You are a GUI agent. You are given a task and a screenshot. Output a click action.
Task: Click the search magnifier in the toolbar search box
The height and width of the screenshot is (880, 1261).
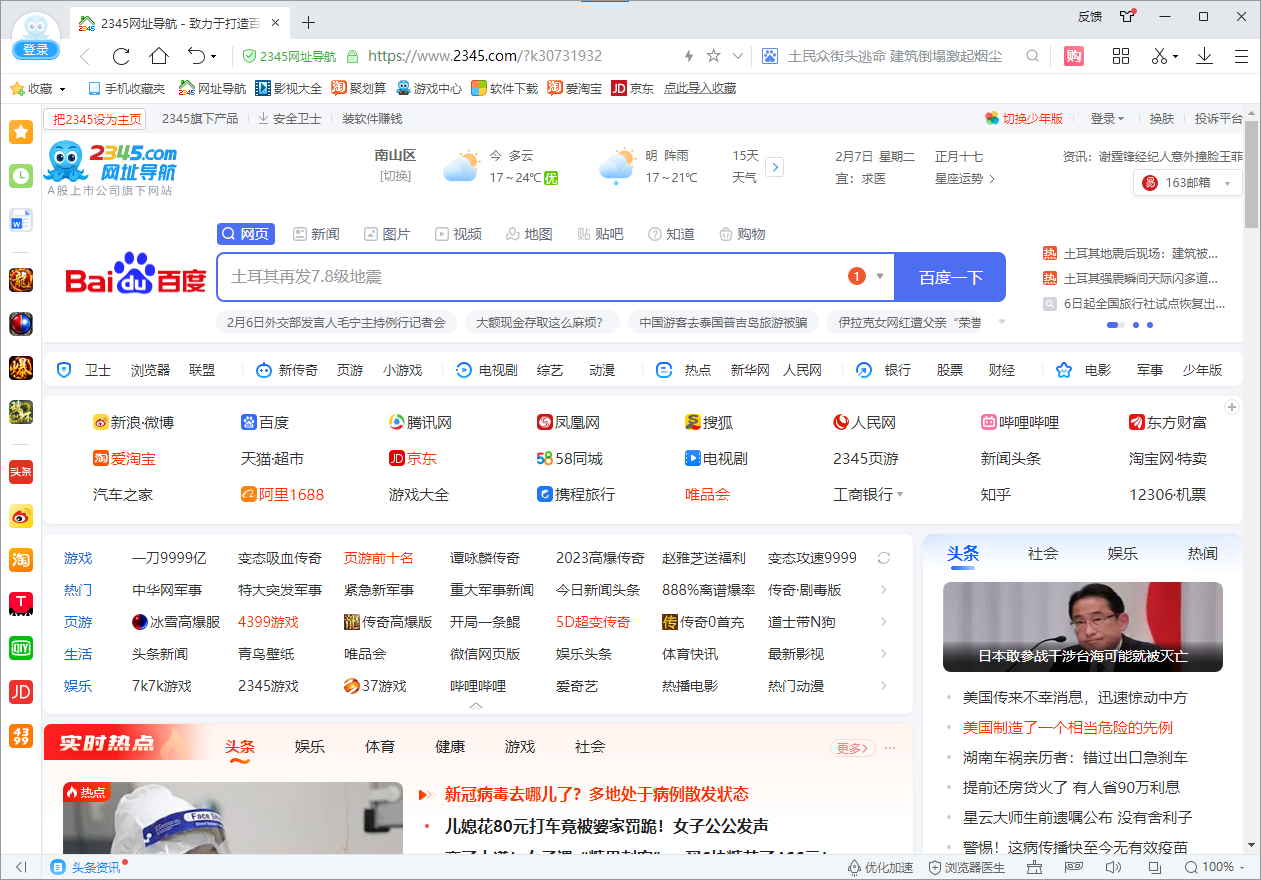click(x=1033, y=56)
